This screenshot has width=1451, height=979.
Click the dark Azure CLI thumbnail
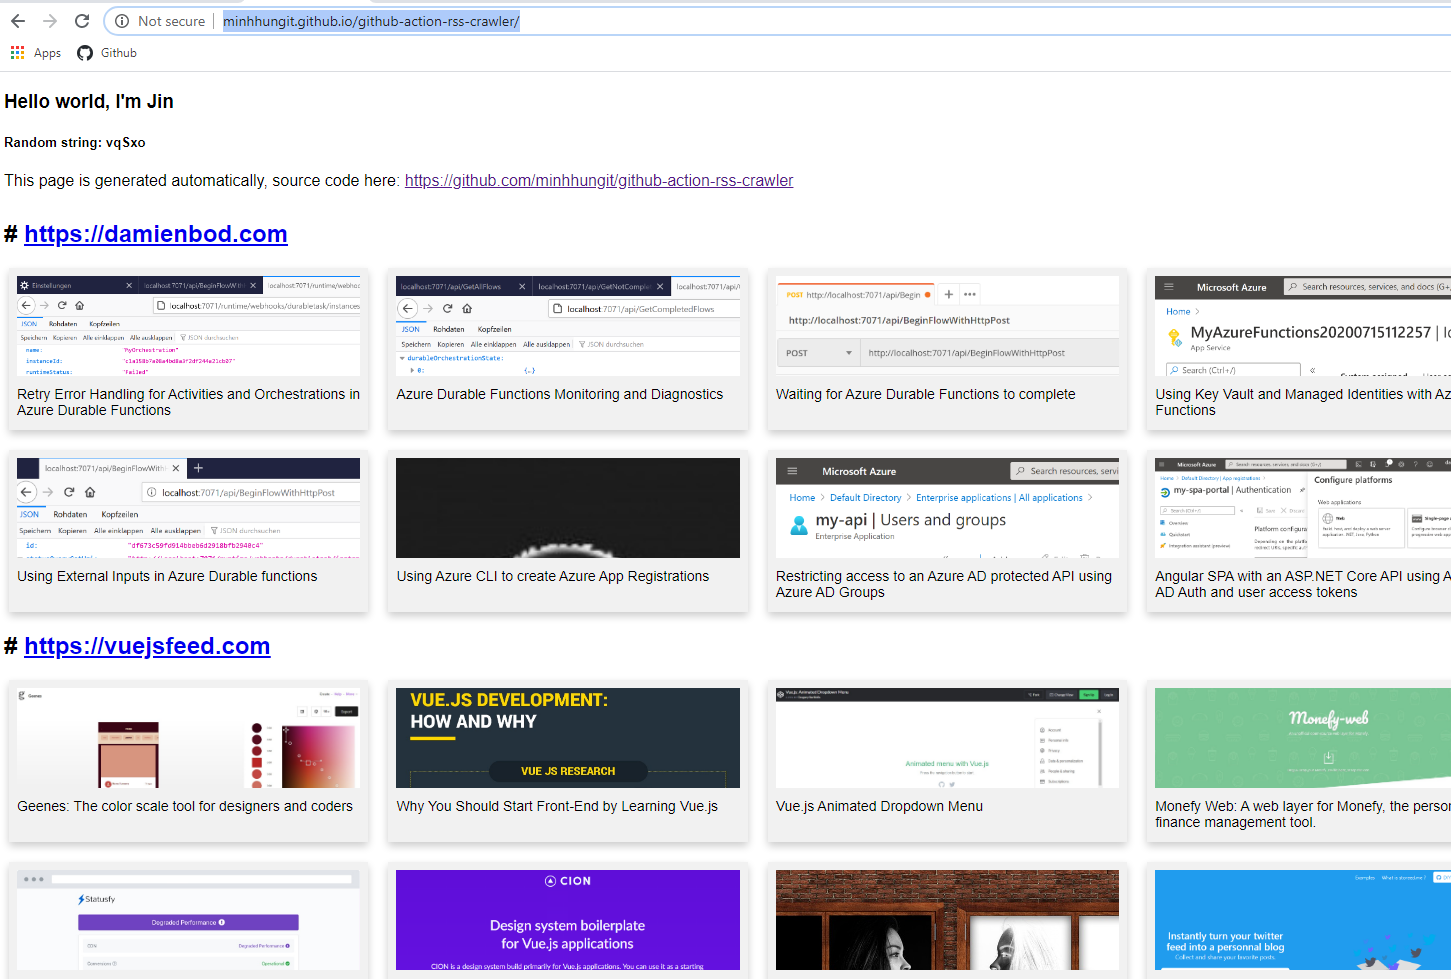pyautogui.click(x=568, y=508)
